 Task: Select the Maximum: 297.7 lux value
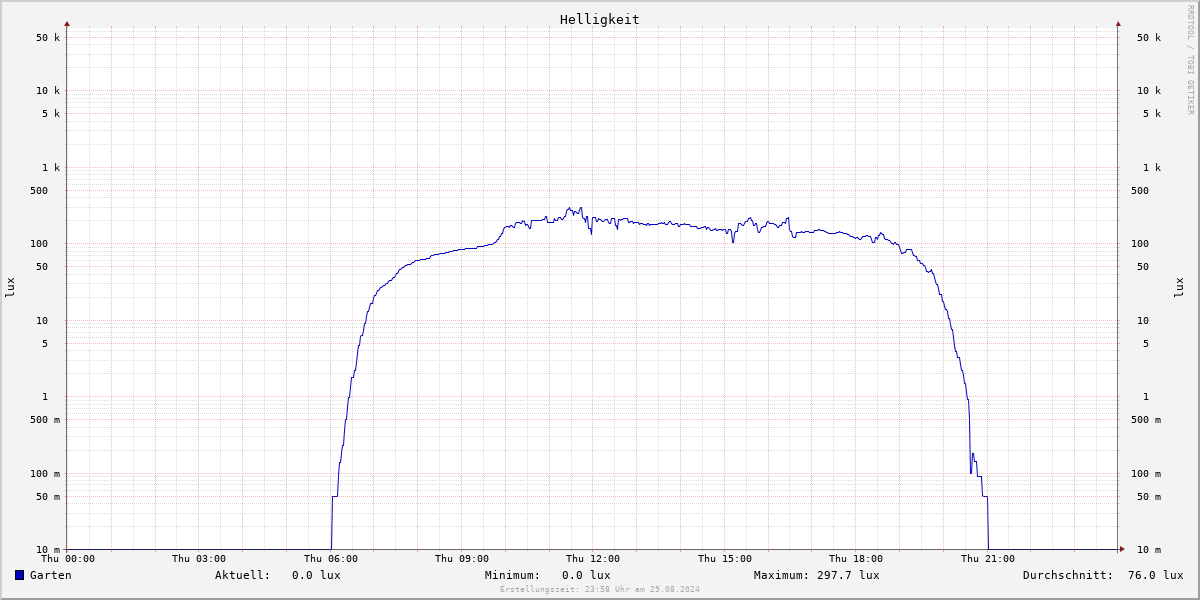(817, 575)
